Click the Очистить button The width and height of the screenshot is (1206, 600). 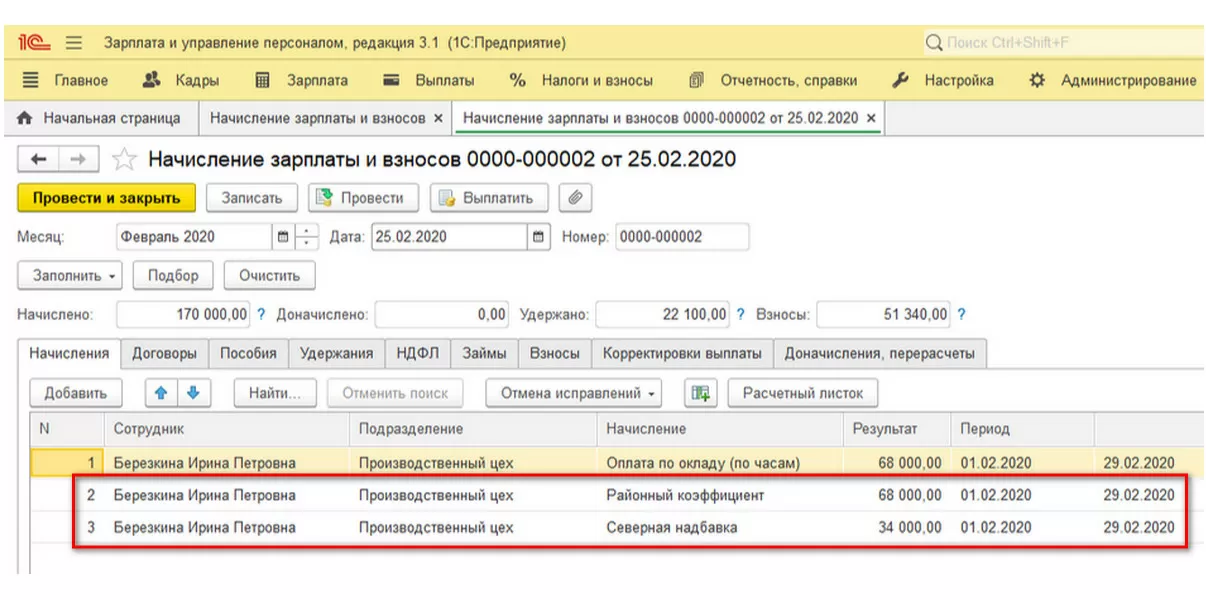270,275
